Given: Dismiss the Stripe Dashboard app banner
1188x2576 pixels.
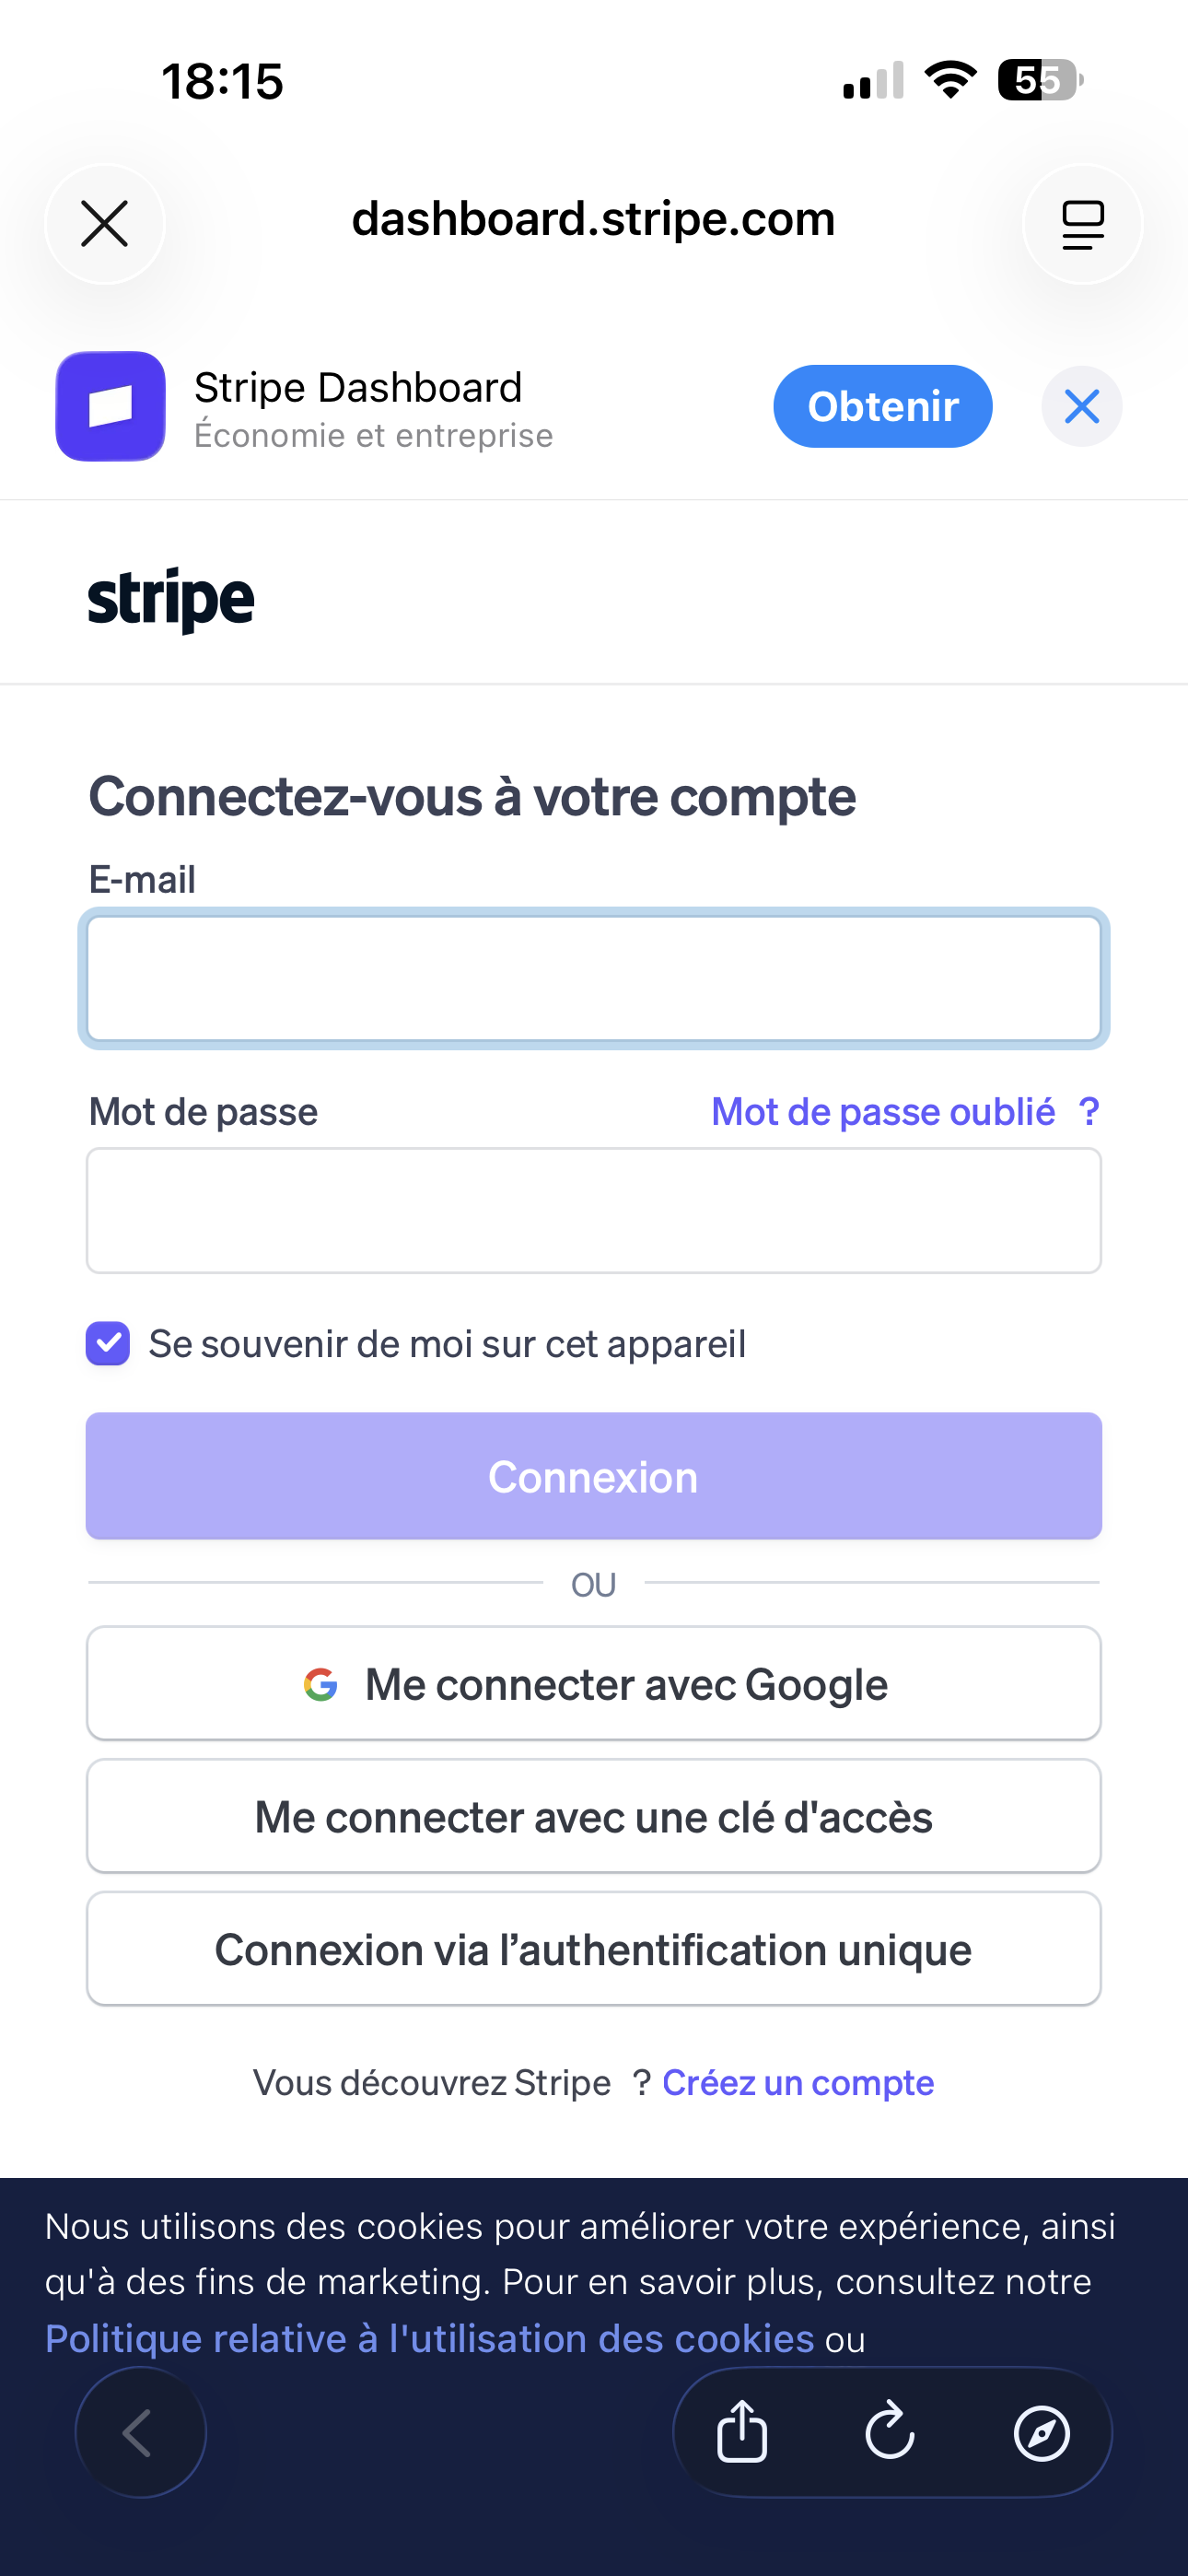Looking at the screenshot, I should pos(1081,406).
